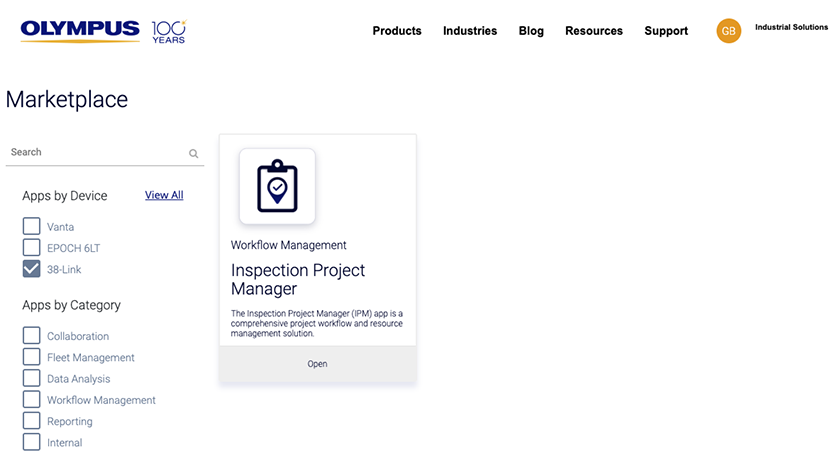Image resolution: width=840 pixels, height=462 pixels.
Task: Click the Inspection Project Manager title
Action: 297,279
